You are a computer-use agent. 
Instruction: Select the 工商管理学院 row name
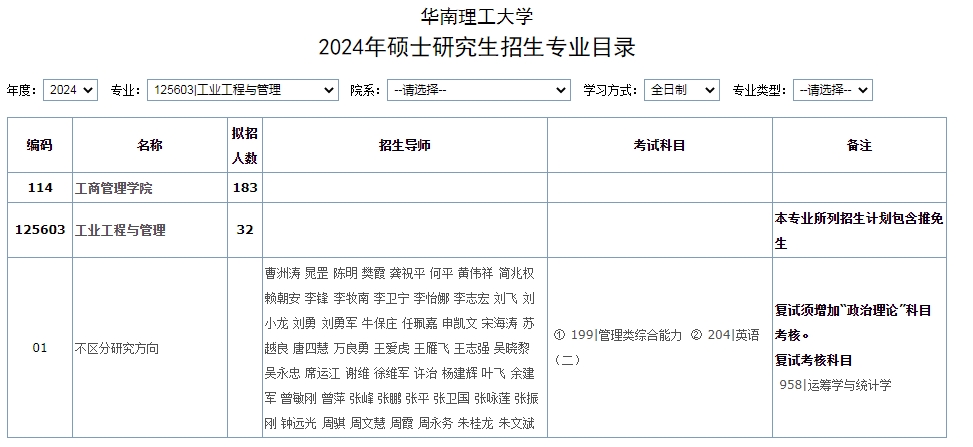click(114, 188)
